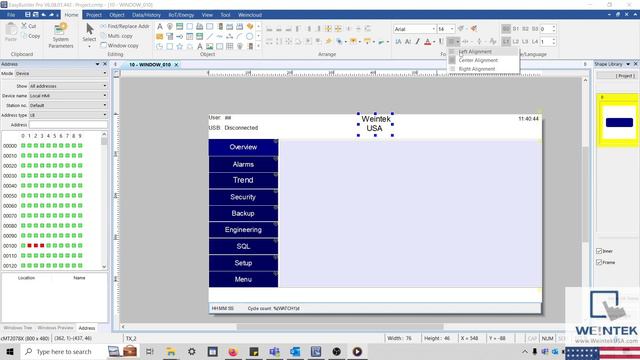The height and width of the screenshot is (360, 640).
Task: Increase font size with larger A icon
Action: [398, 41]
